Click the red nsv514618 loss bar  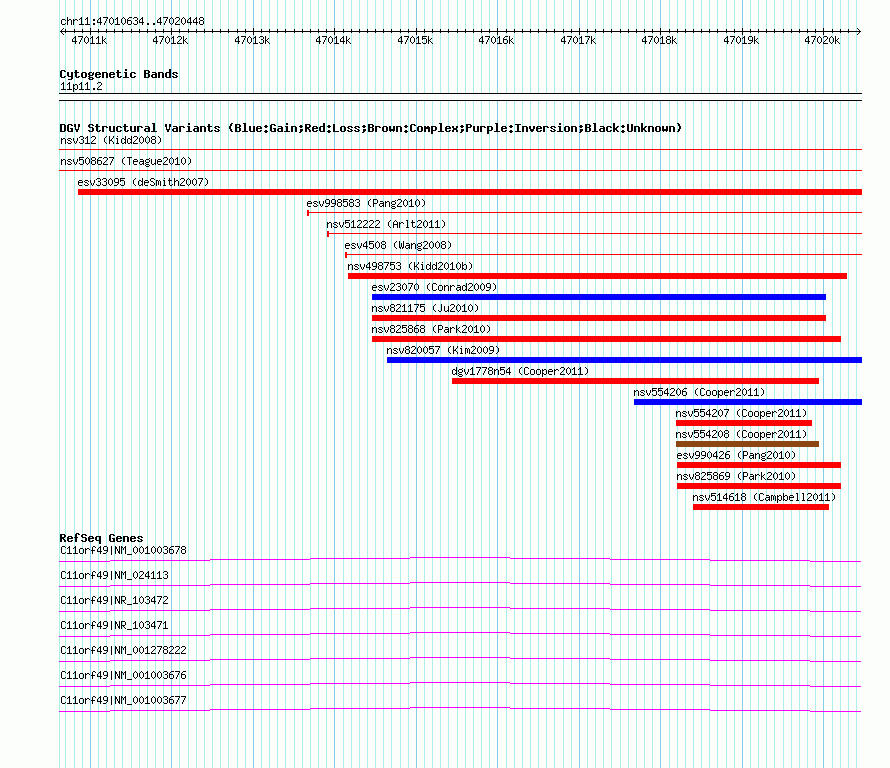[761, 507]
